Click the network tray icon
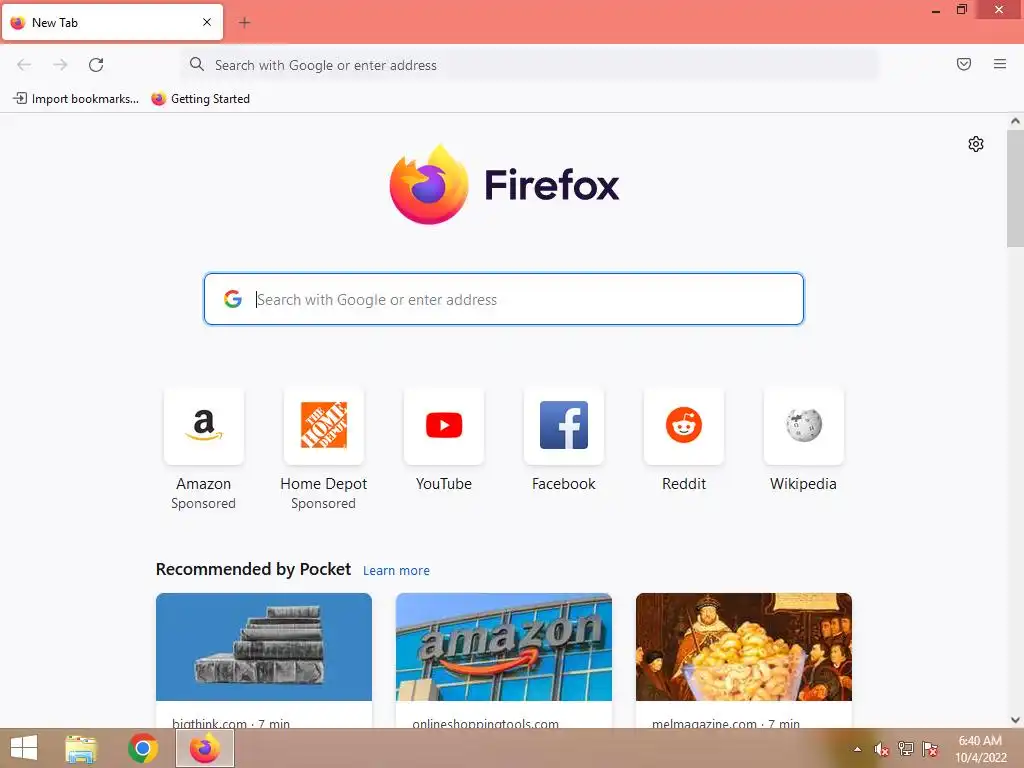The height and width of the screenshot is (768, 1024). (905, 749)
